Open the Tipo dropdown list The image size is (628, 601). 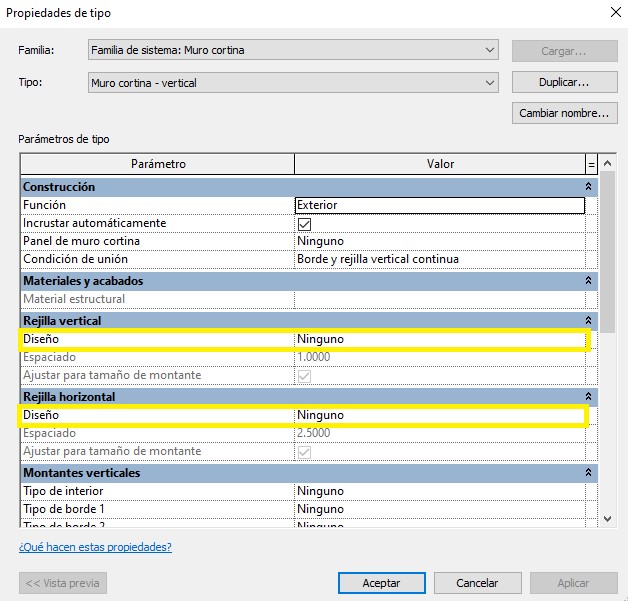489,83
